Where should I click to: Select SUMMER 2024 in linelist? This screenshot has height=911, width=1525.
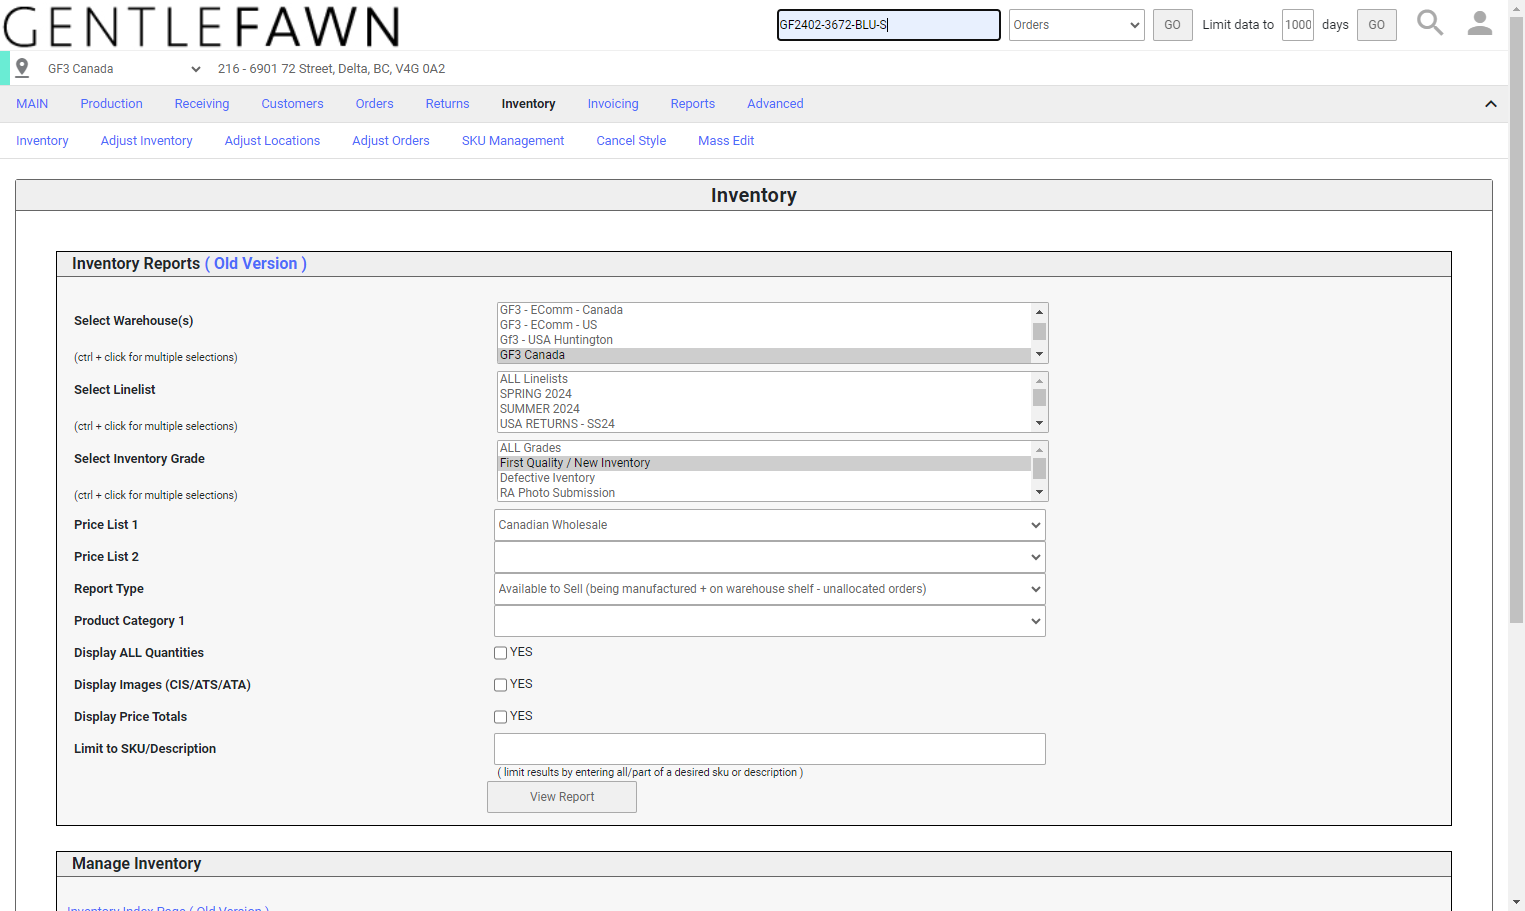pyautogui.click(x=764, y=409)
